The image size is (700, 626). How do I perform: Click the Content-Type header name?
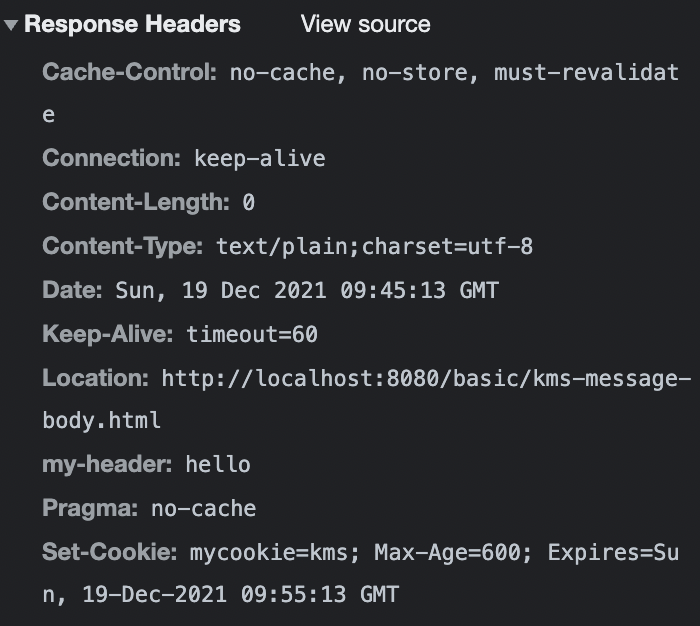click(123, 246)
